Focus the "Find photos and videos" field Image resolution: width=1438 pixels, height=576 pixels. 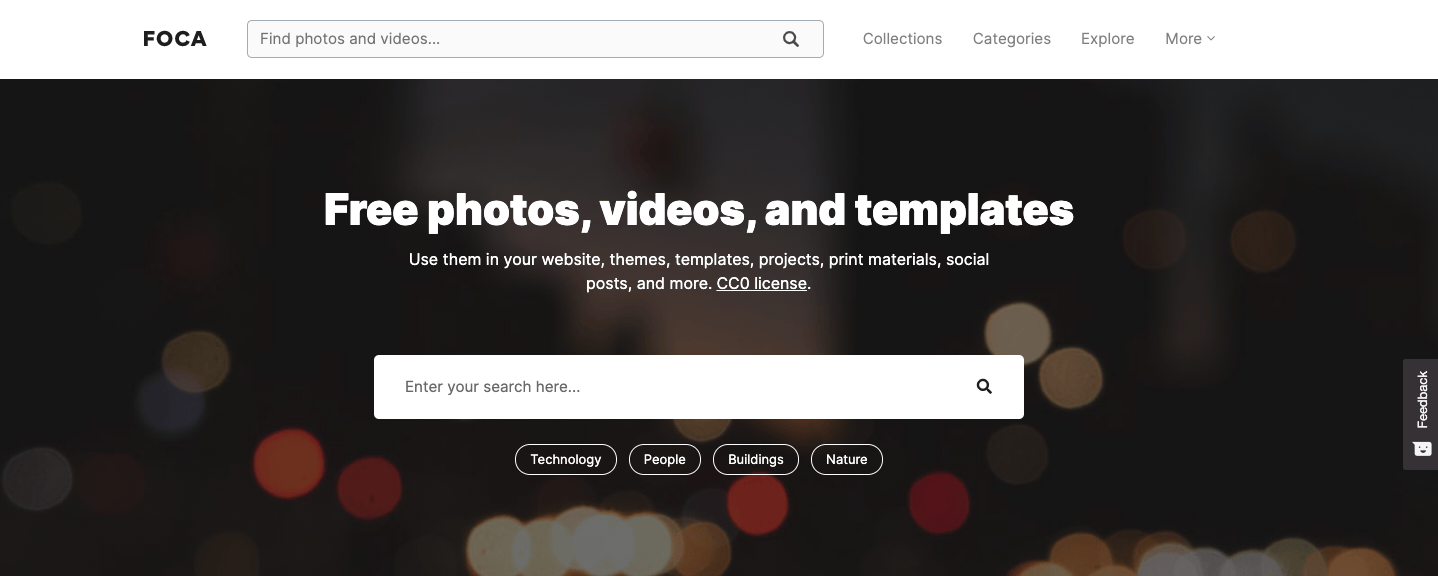[510, 39]
